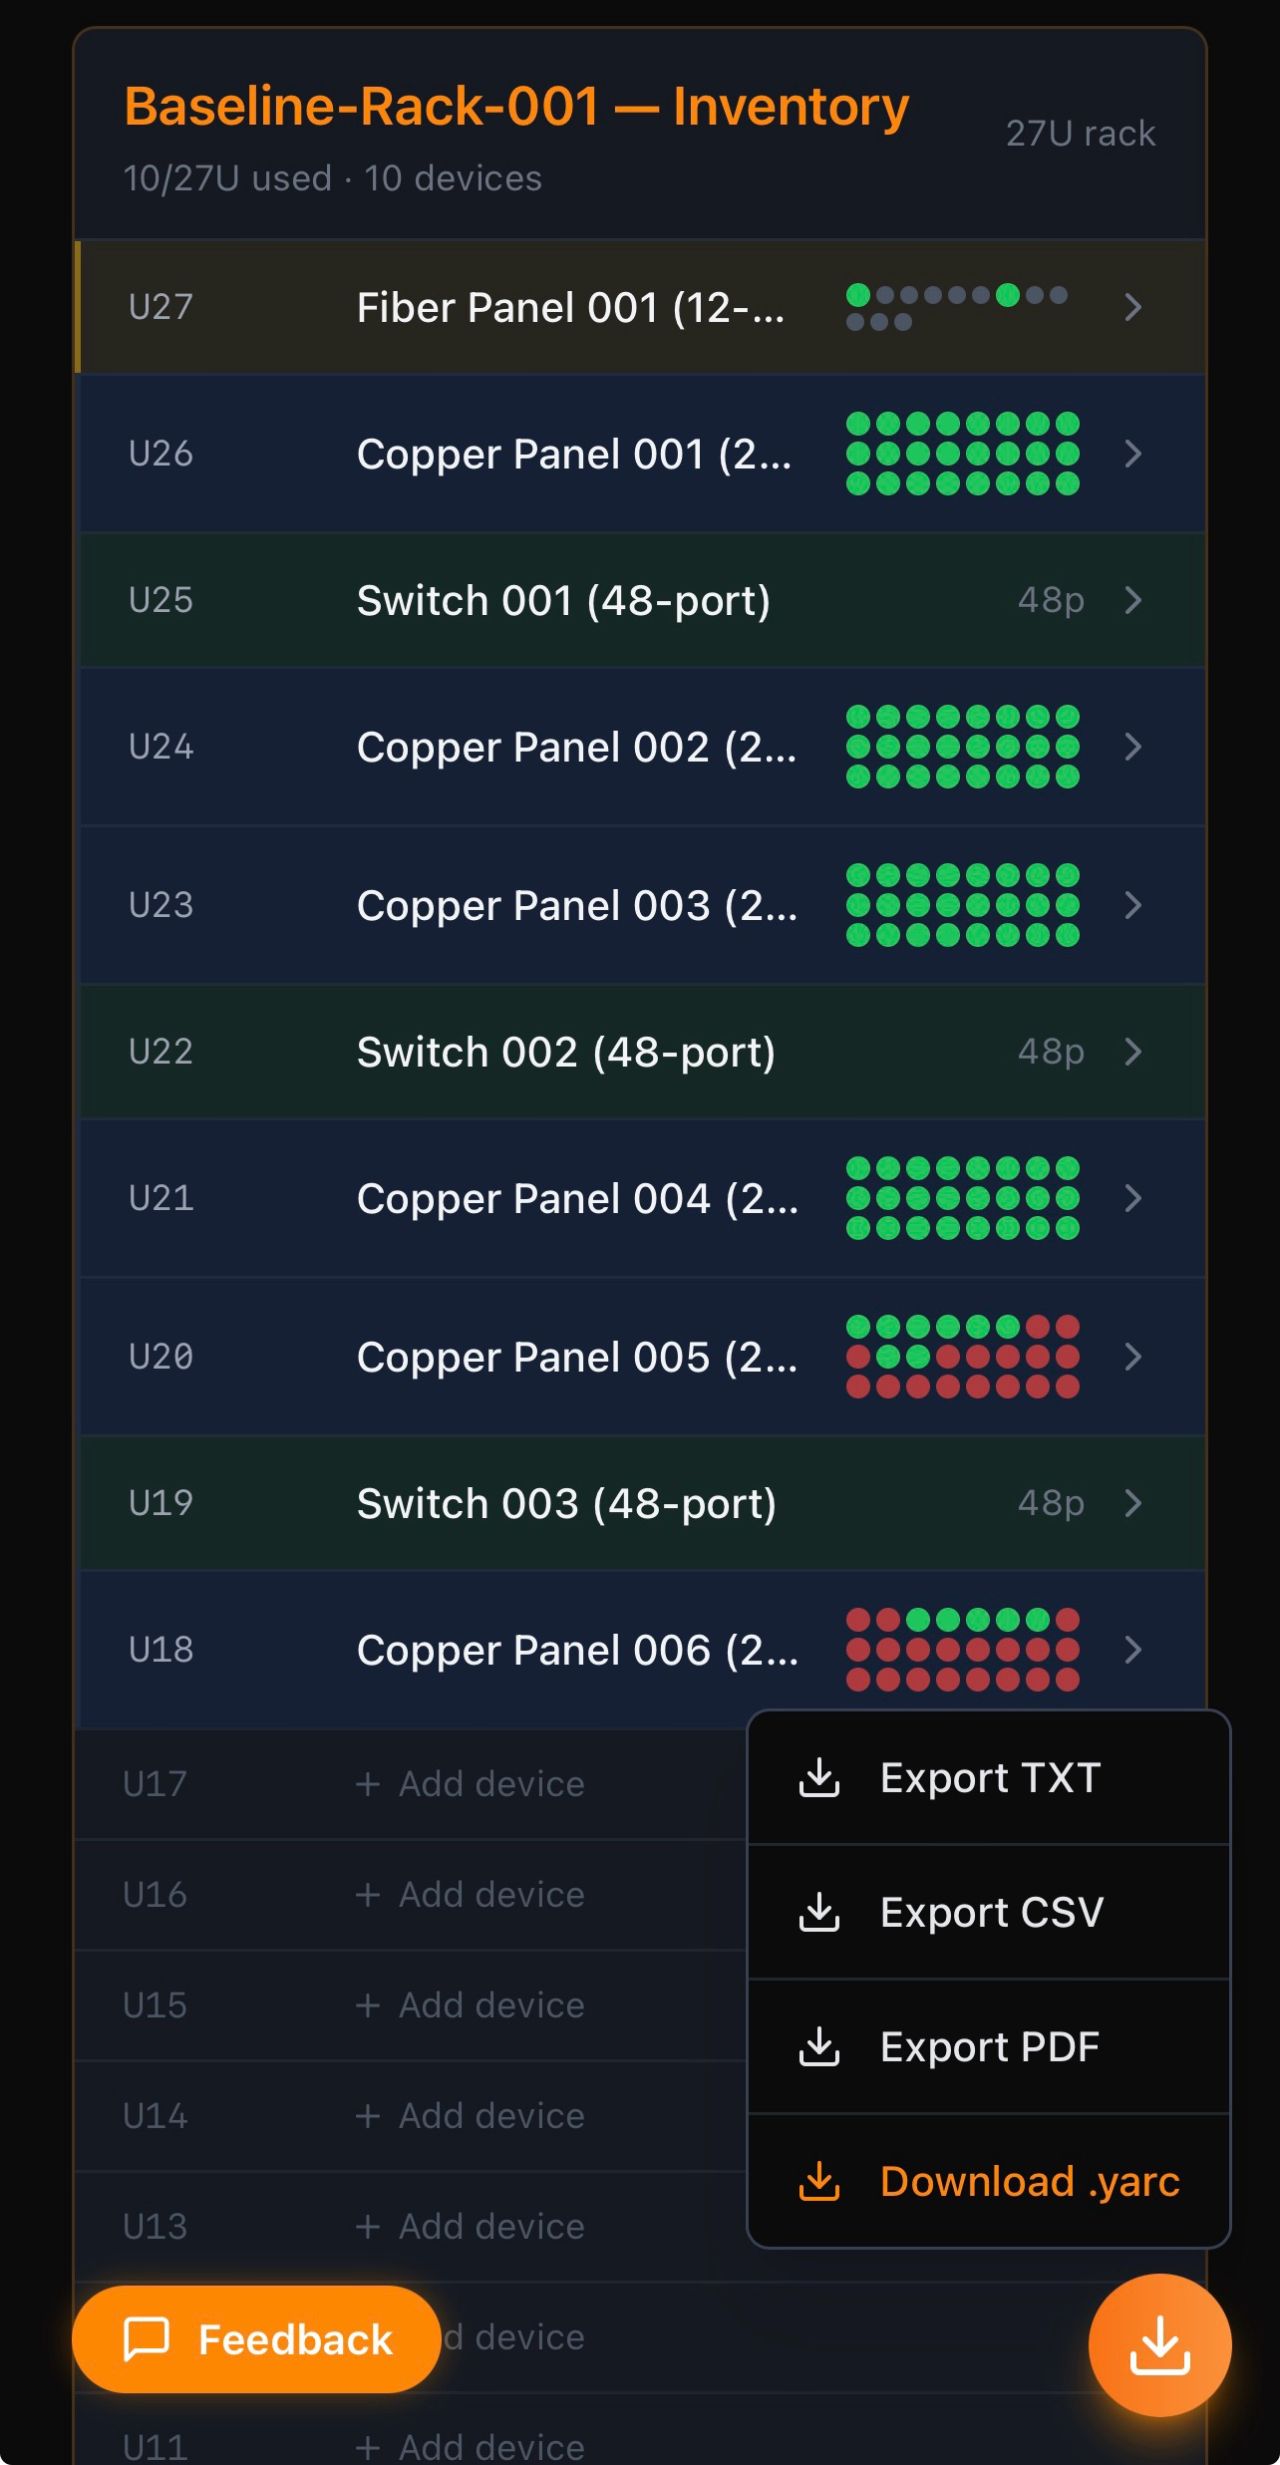Image resolution: width=1280 pixels, height=2465 pixels.
Task: Open the Switch 002 (48-port) row
Action: (x=565, y=1052)
